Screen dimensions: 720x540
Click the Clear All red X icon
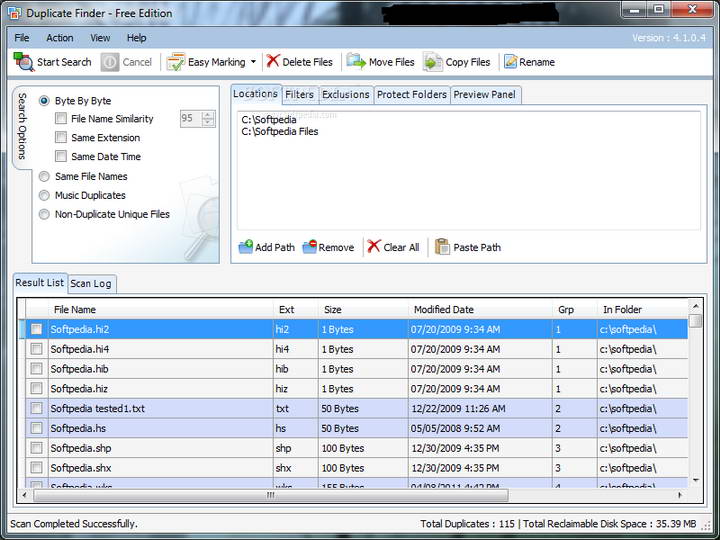pos(374,246)
